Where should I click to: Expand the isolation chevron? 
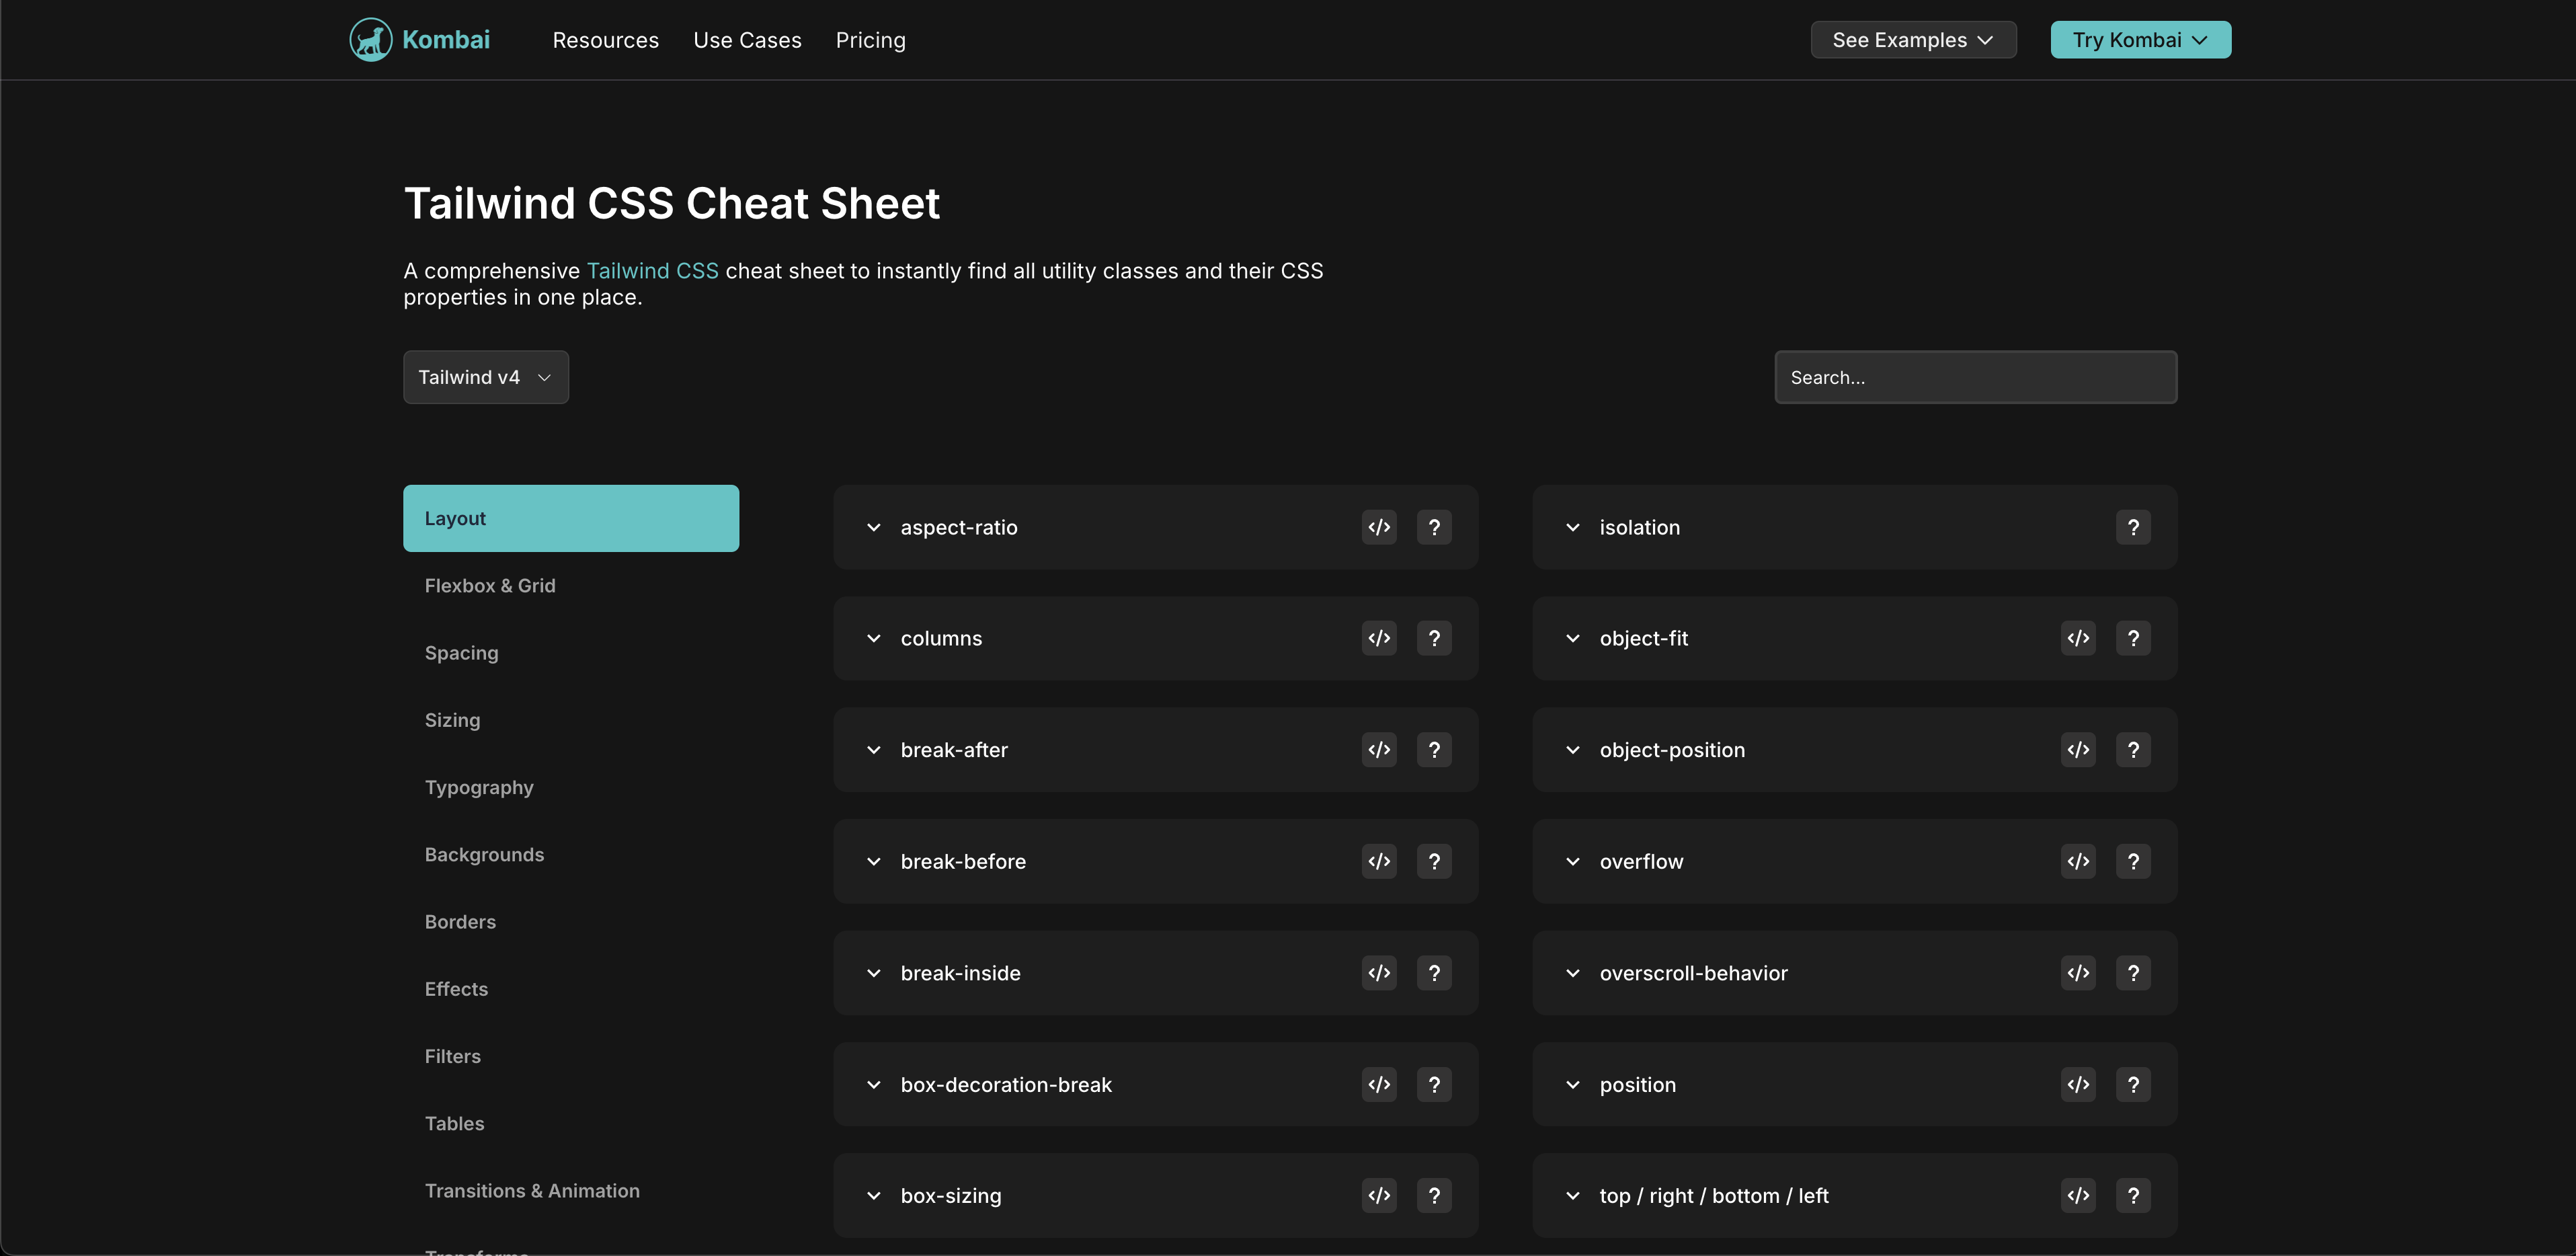pos(1572,527)
